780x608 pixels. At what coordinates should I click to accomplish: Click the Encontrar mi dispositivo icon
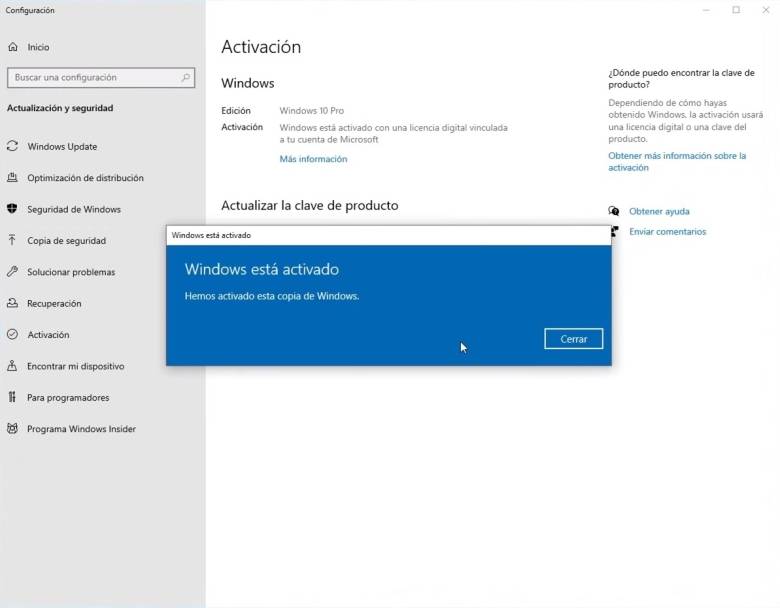click(12, 366)
